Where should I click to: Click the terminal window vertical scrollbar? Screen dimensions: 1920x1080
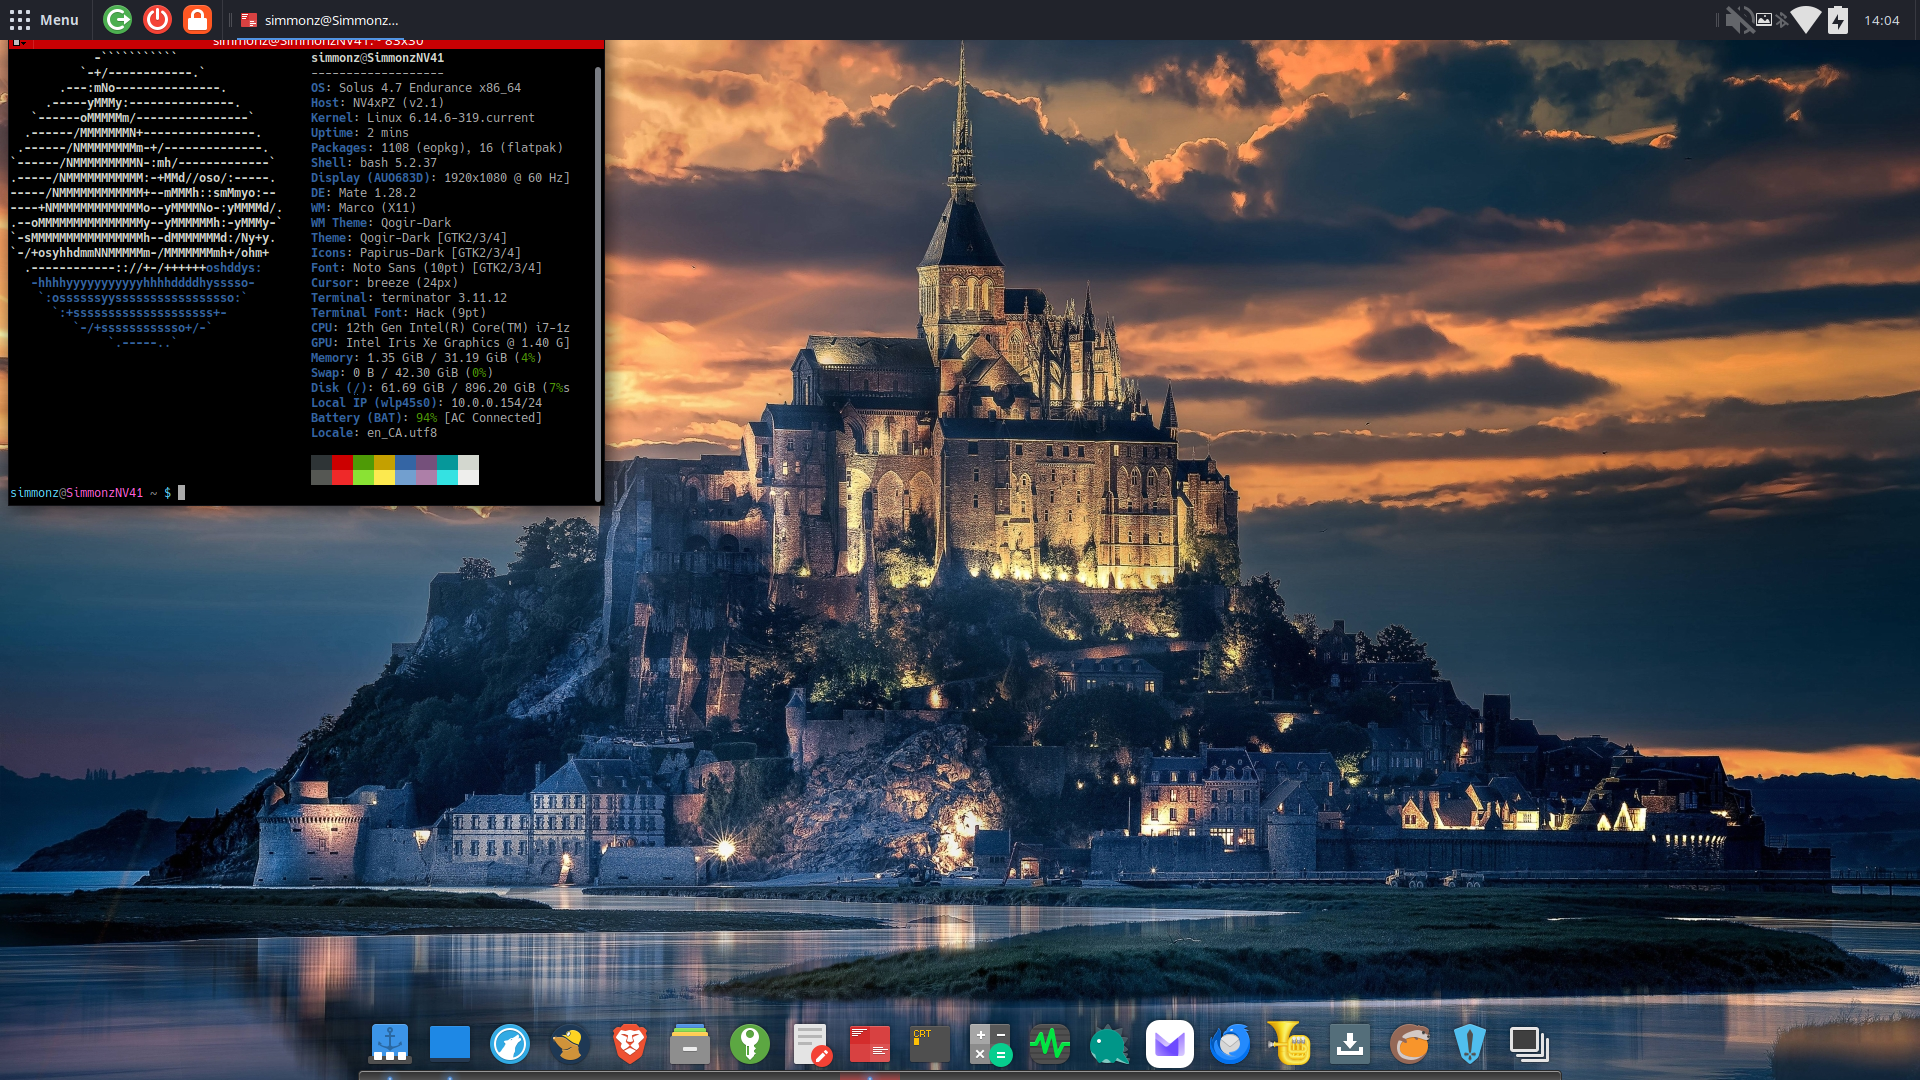tap(598, 283)
